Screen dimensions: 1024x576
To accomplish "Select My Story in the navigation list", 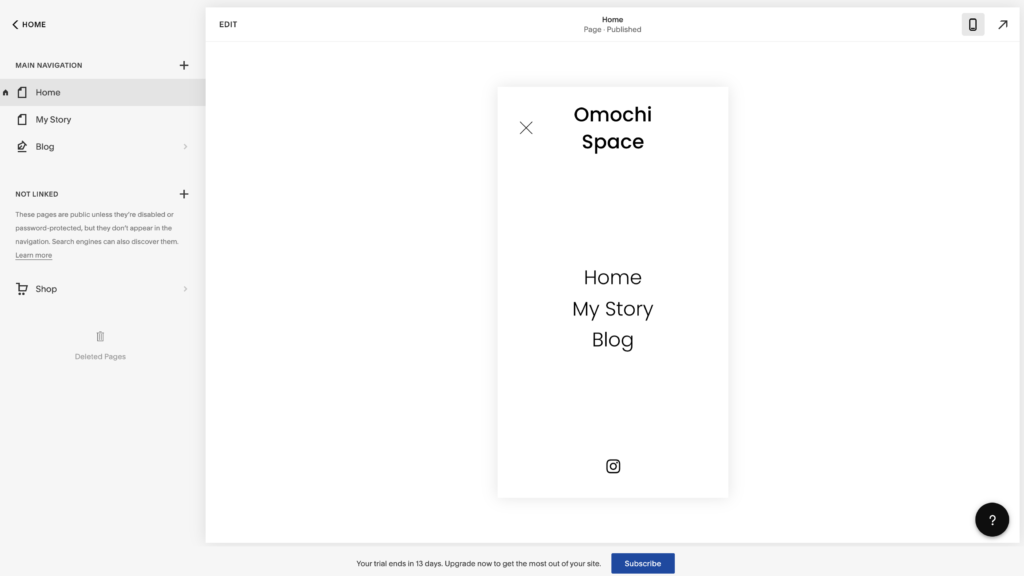I will pos(52,119).
